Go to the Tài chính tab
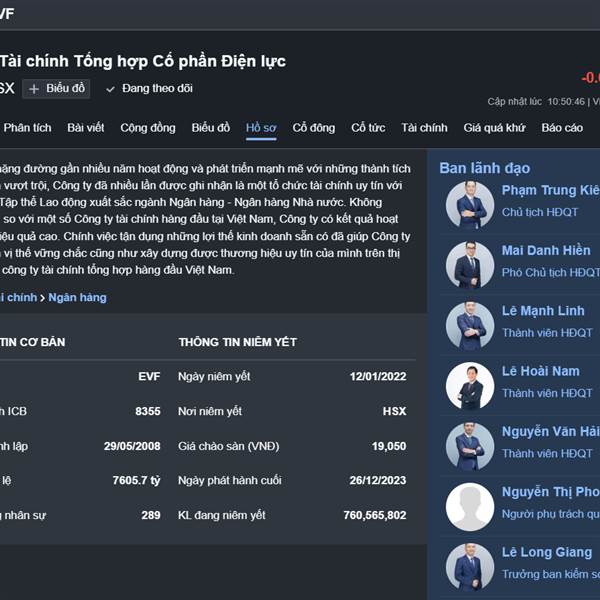Viewport: 600px width, 600px height. (x=424, y=128)
